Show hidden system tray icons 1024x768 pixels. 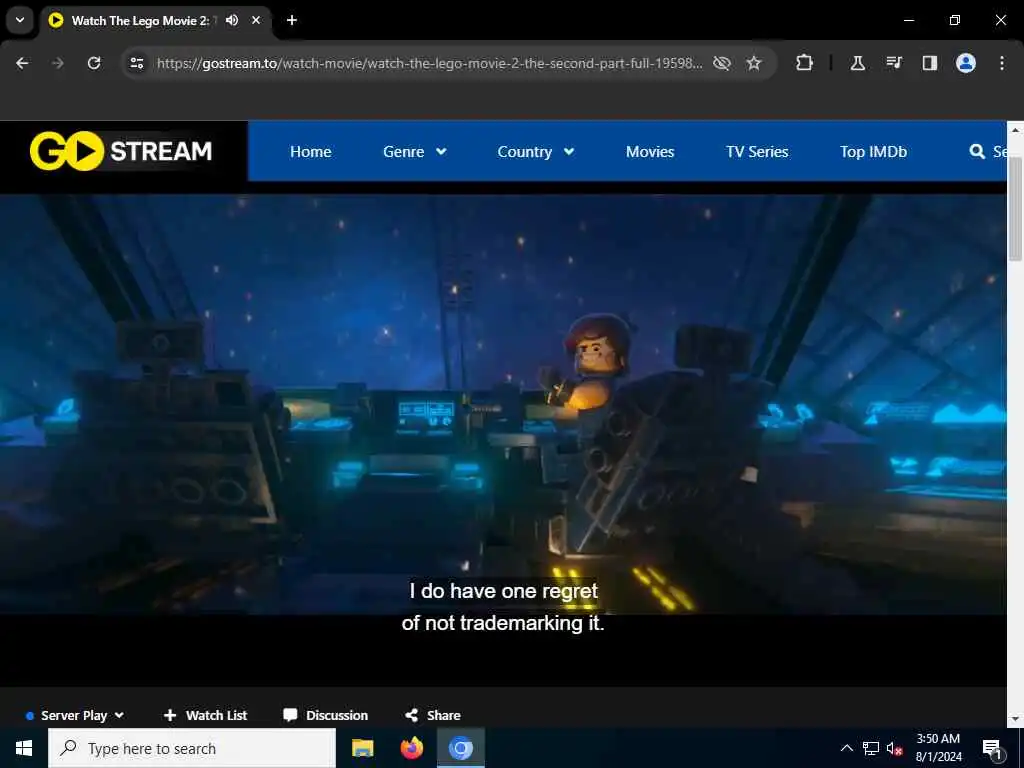tap(846, 748)
